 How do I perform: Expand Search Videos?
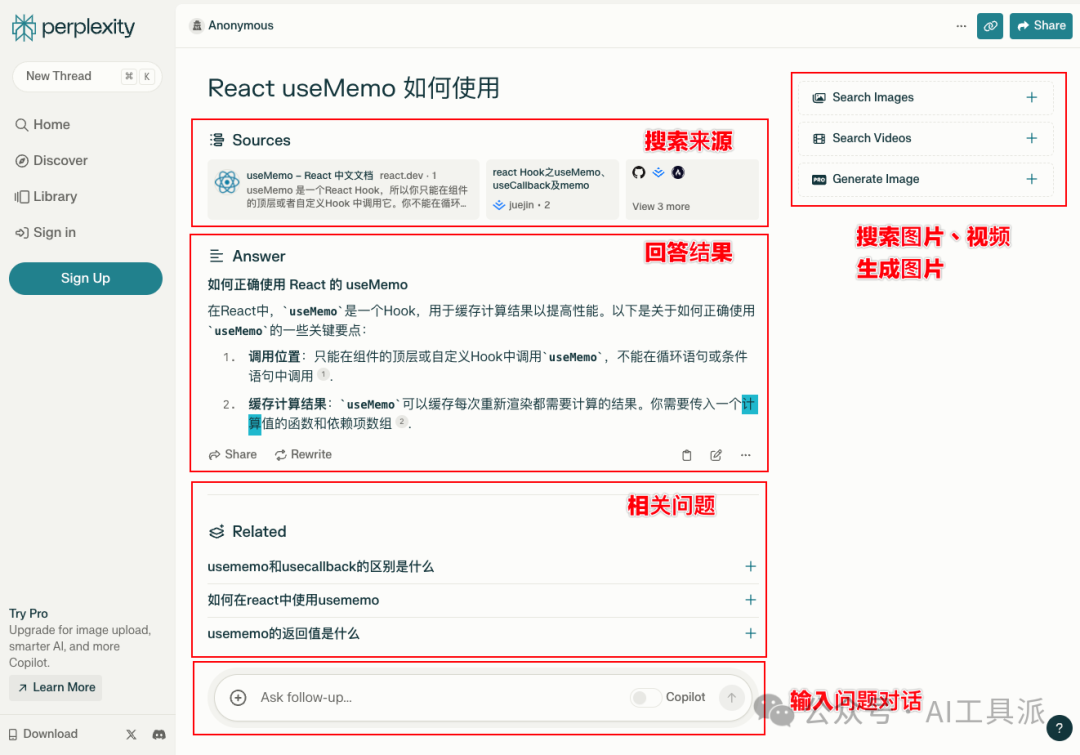click(925, 138)
